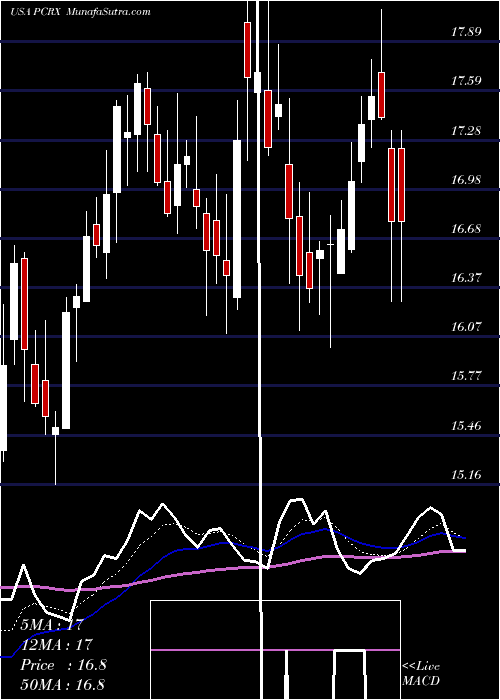Click the 17.89 price axis label
The width and height of the screenshot is (500, 700).
(x=466, y=32)
